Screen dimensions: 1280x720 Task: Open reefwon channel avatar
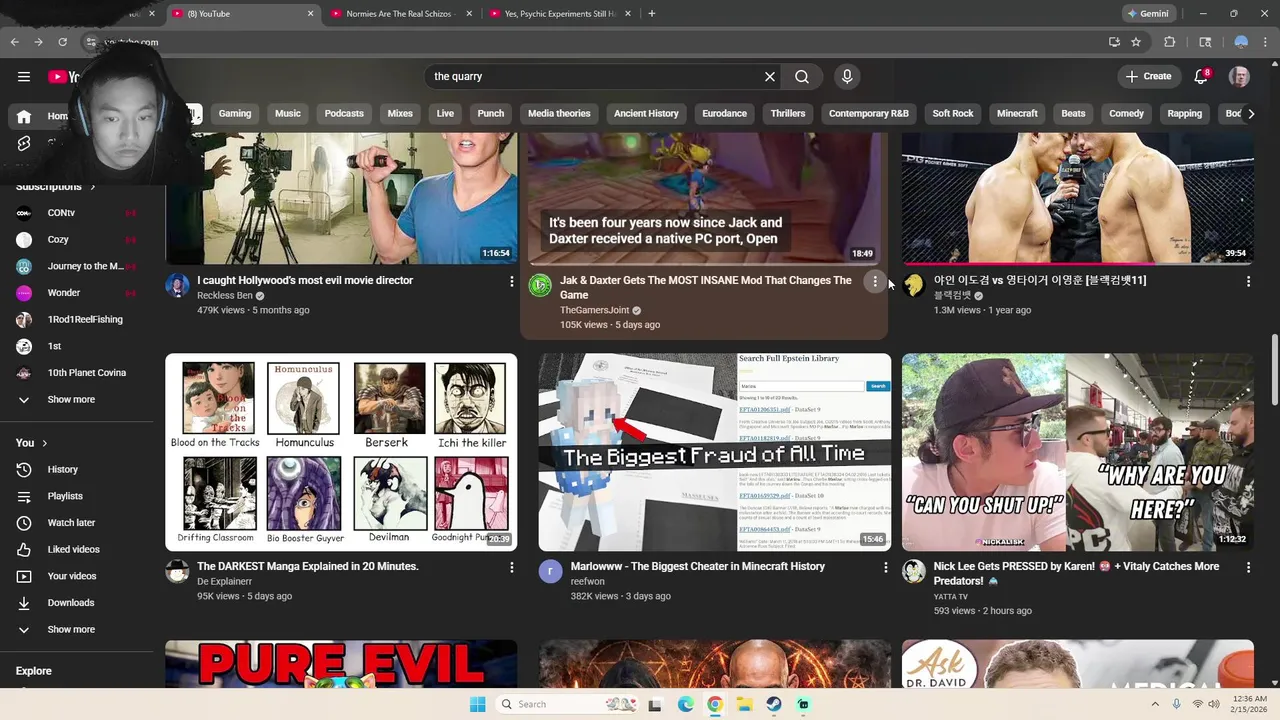pyautogui.click(x=550, y=571)
